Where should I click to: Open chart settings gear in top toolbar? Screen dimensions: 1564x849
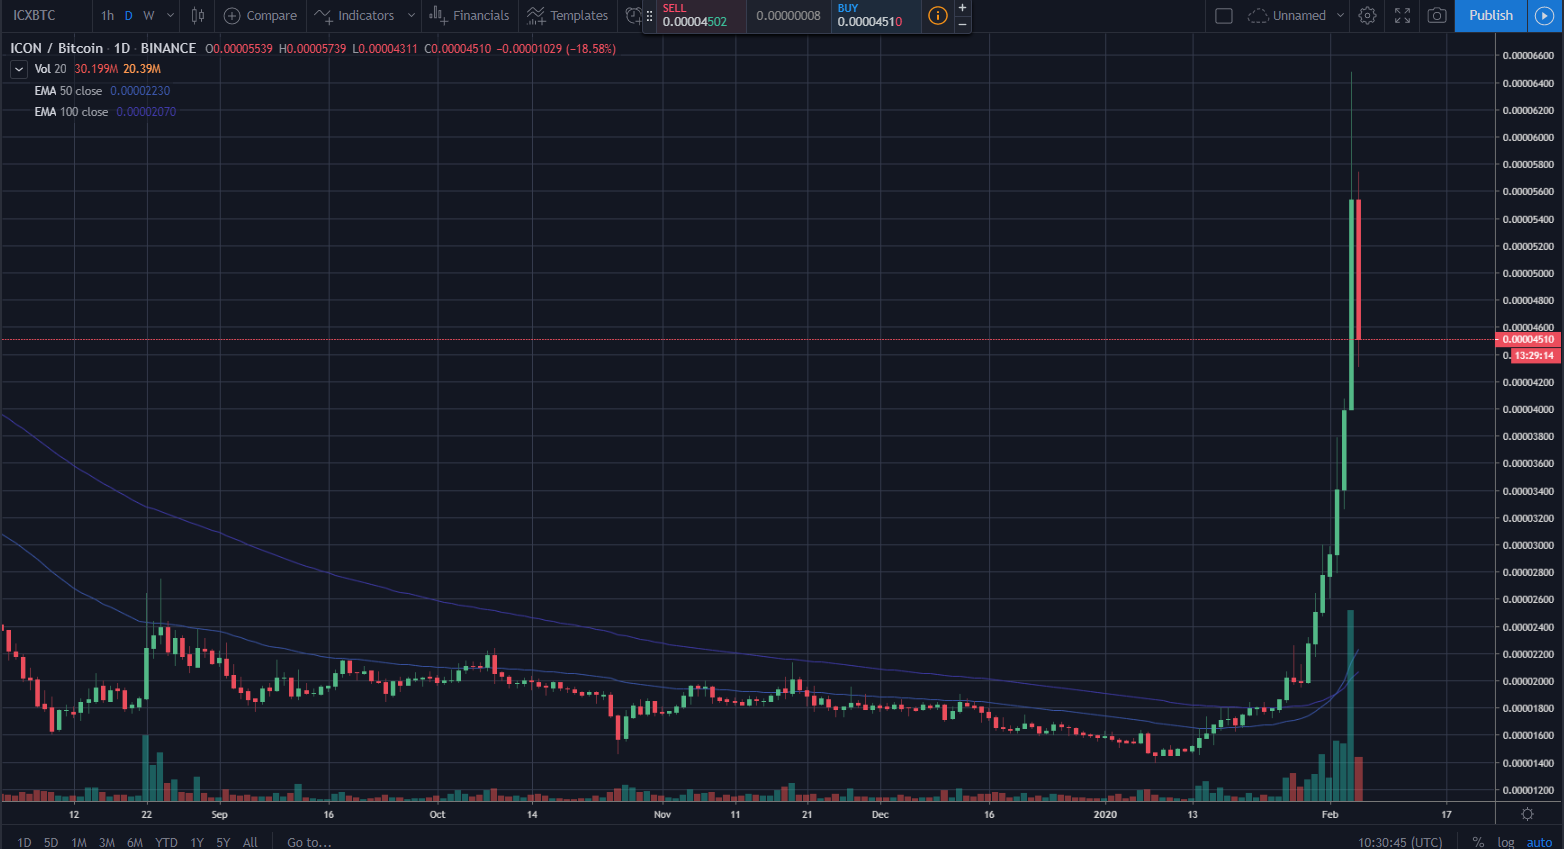1367,15
